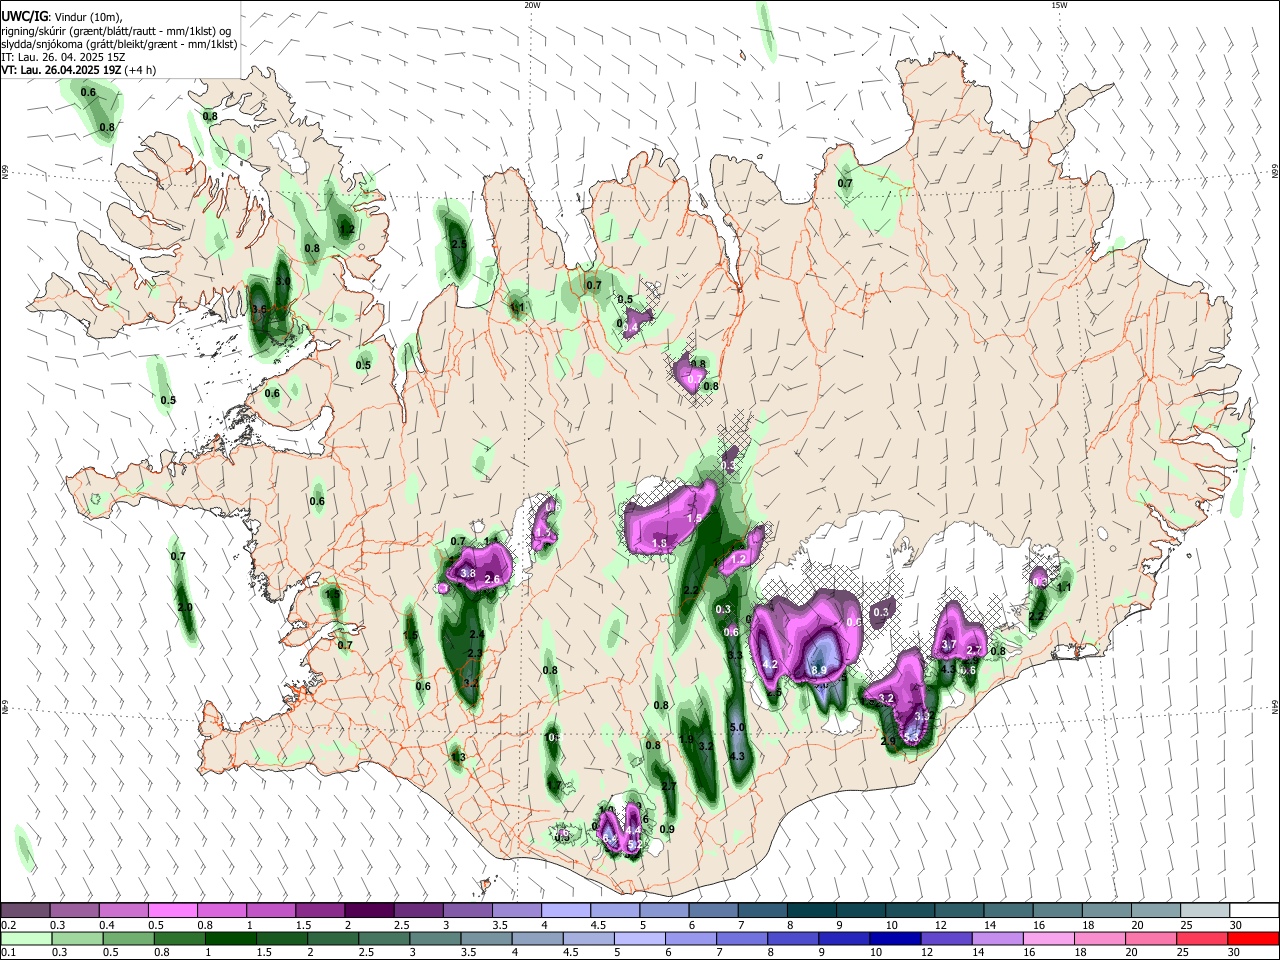
Task: Click the '15W' longitude label
Action: [1059, 5]
